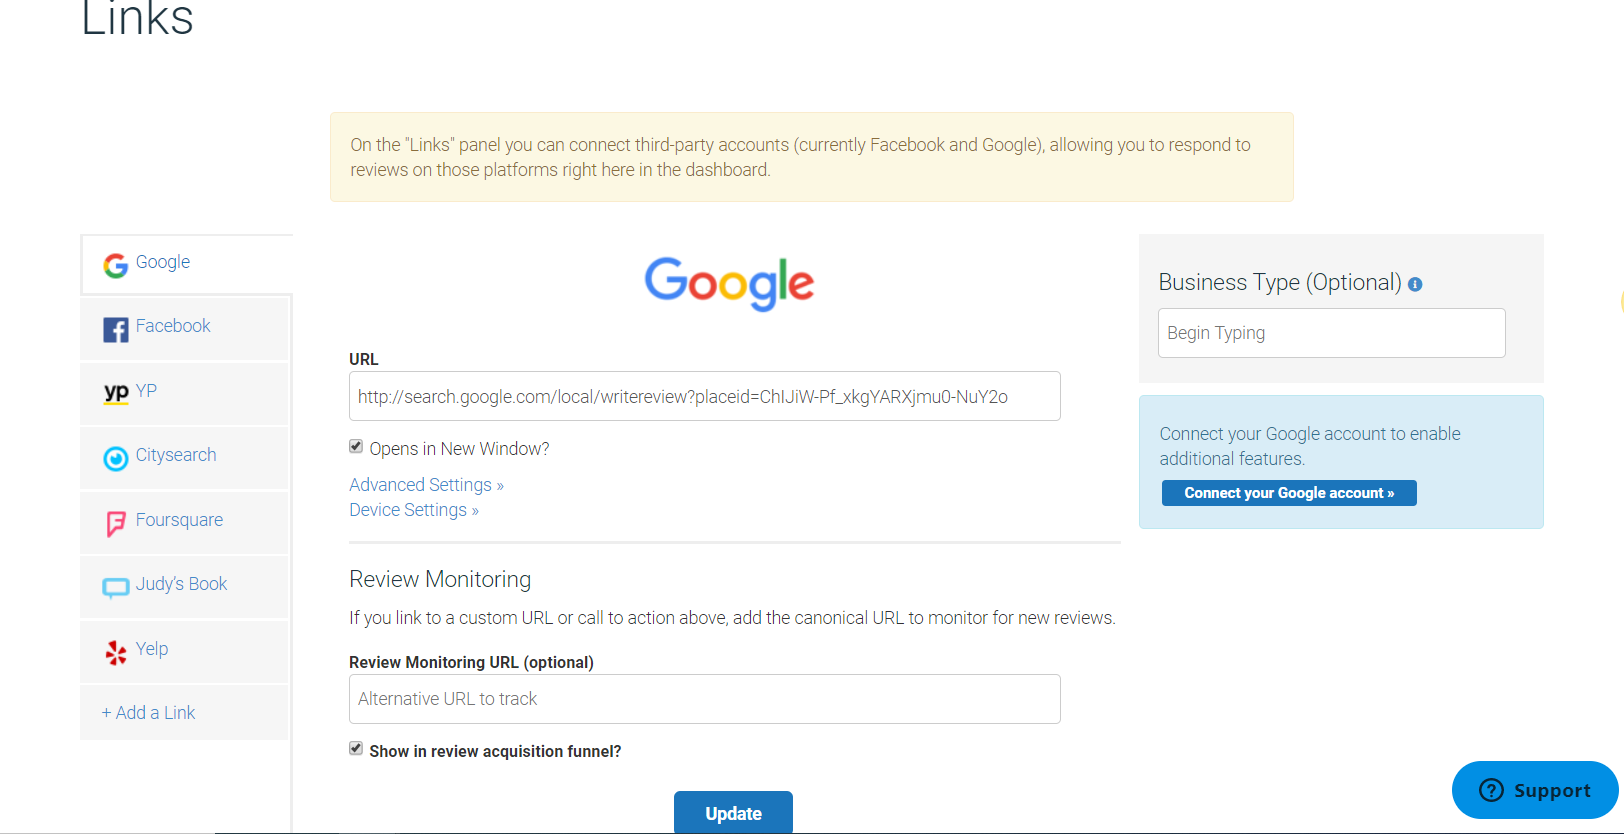Select the Citysearch link tab
The width and height of the screenshot is (1624, 834).
click(185, 457)
